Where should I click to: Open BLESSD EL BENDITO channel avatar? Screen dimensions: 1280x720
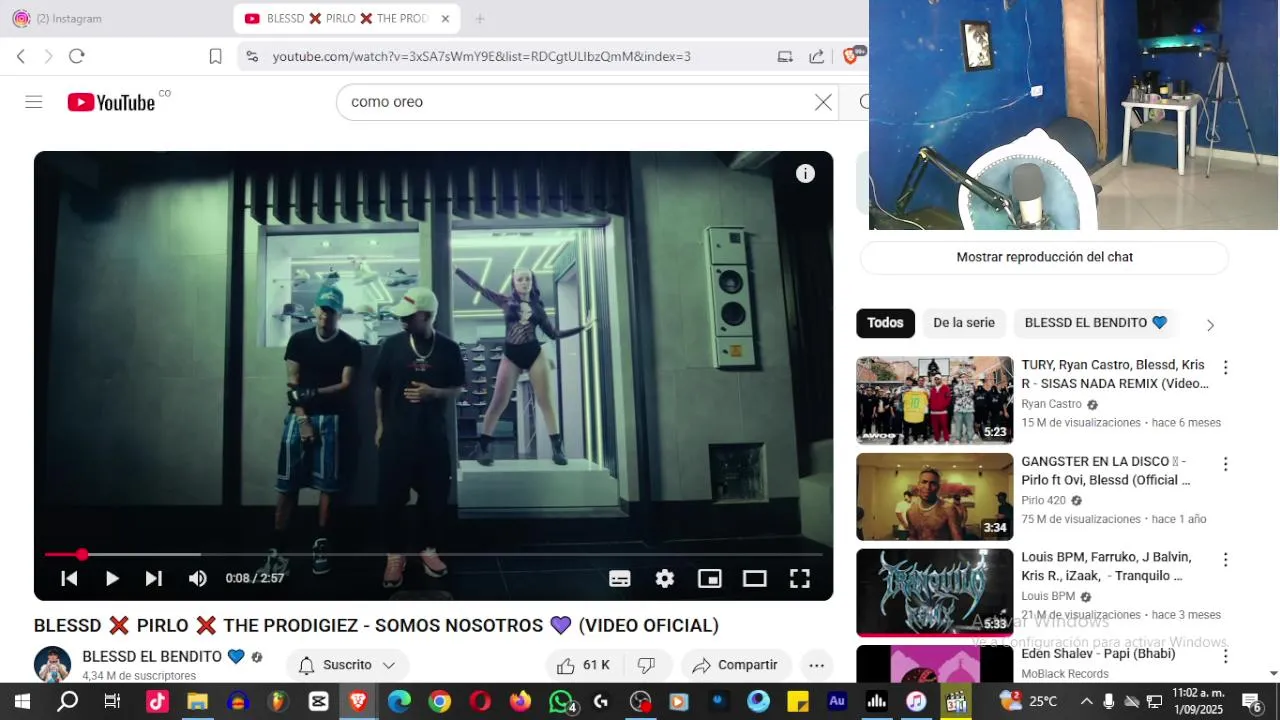point(53,665)
